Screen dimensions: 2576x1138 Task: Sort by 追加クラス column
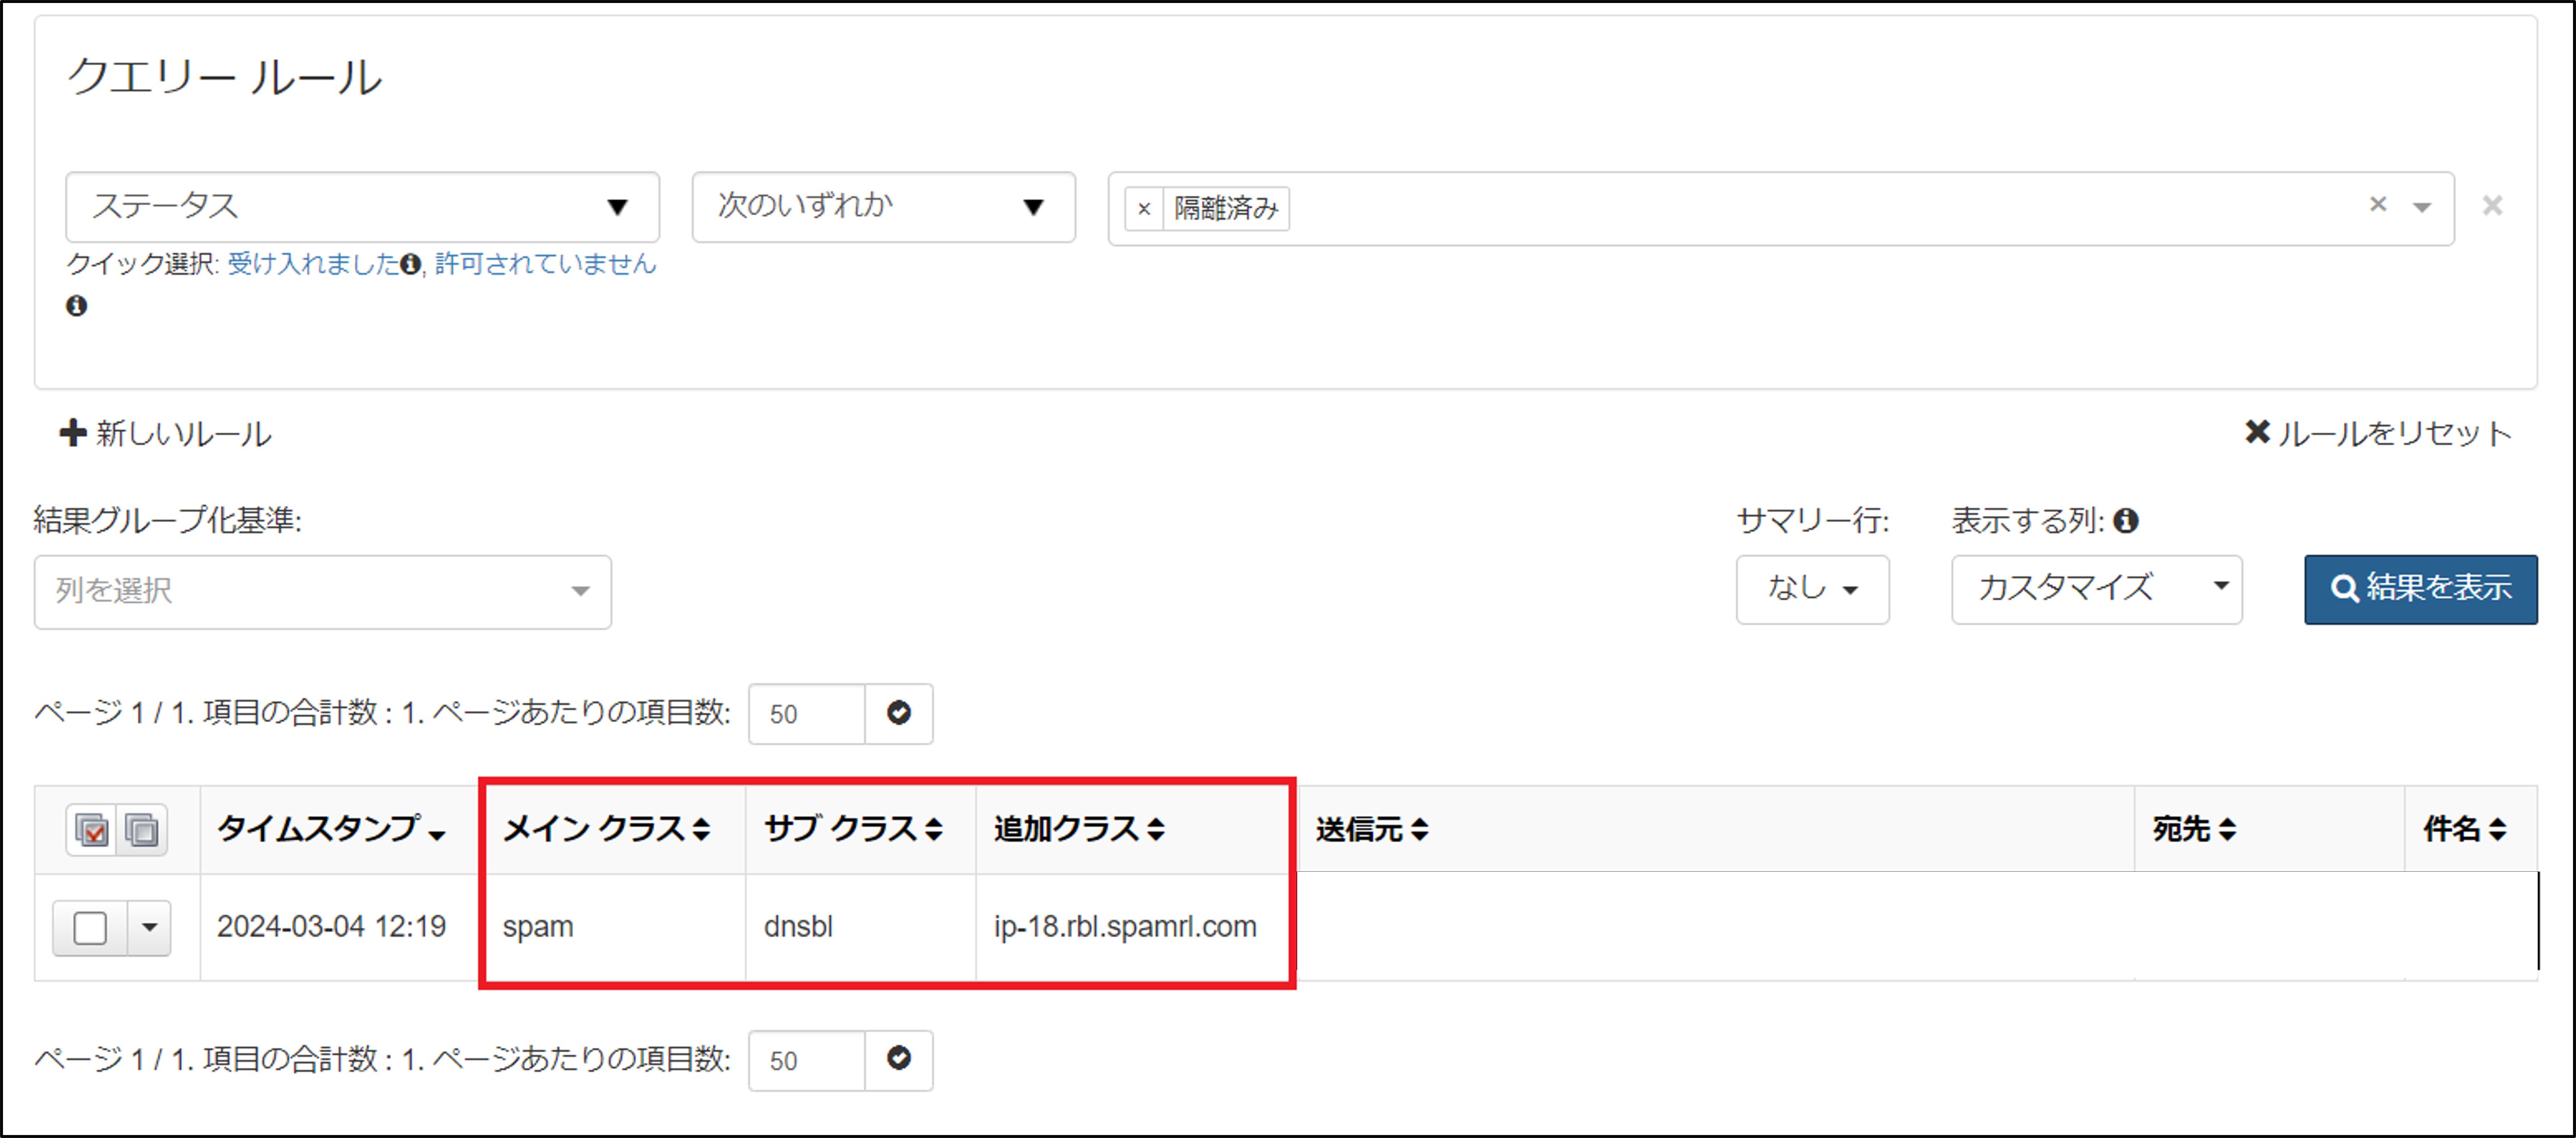pos(1079,829)
